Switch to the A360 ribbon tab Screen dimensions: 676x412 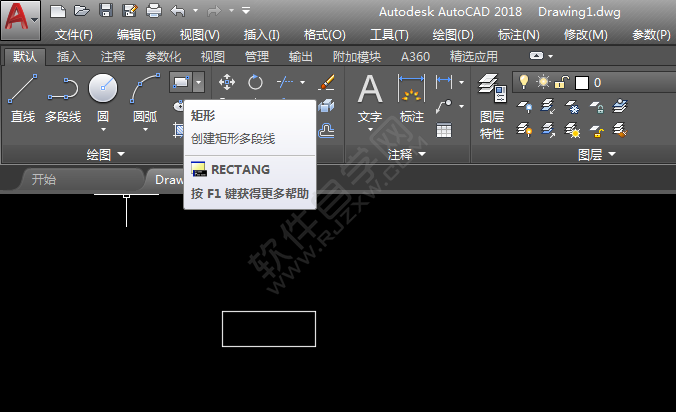point(415,56)
